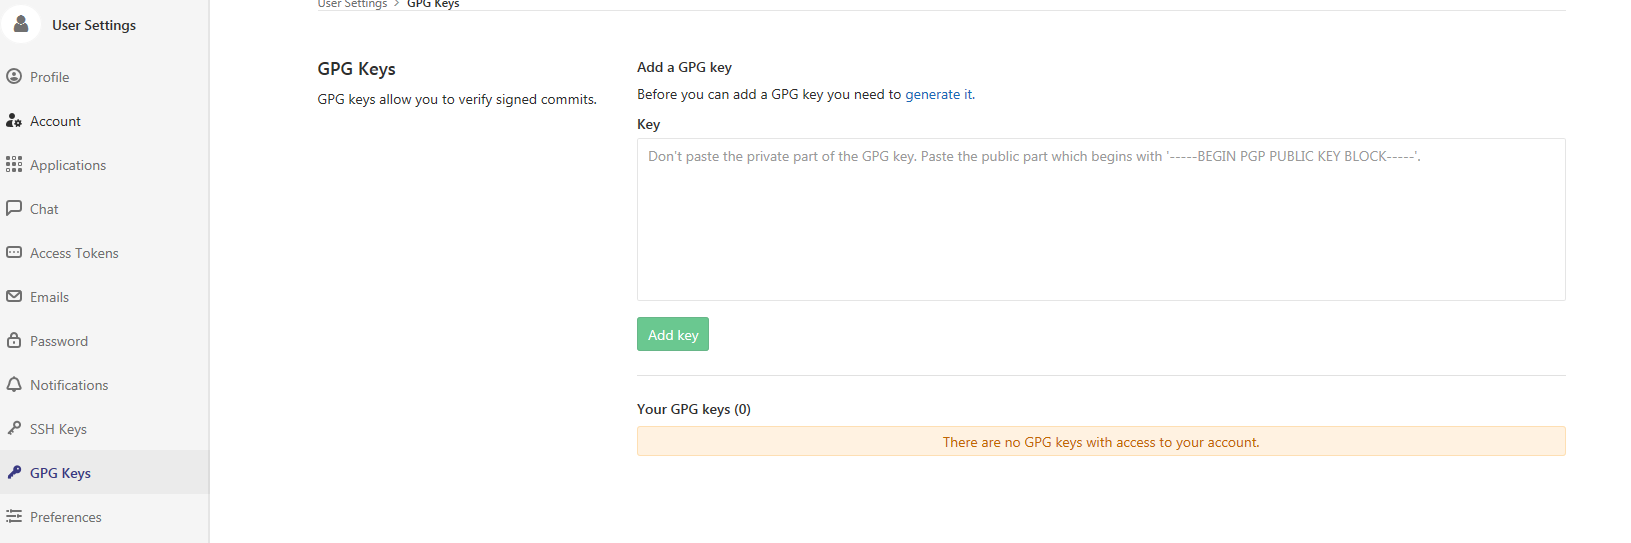Image resolution: width=1631 pixels, height=543 pixels.
Task: Click the User Settings breadcrumb link
Action: 352,4
